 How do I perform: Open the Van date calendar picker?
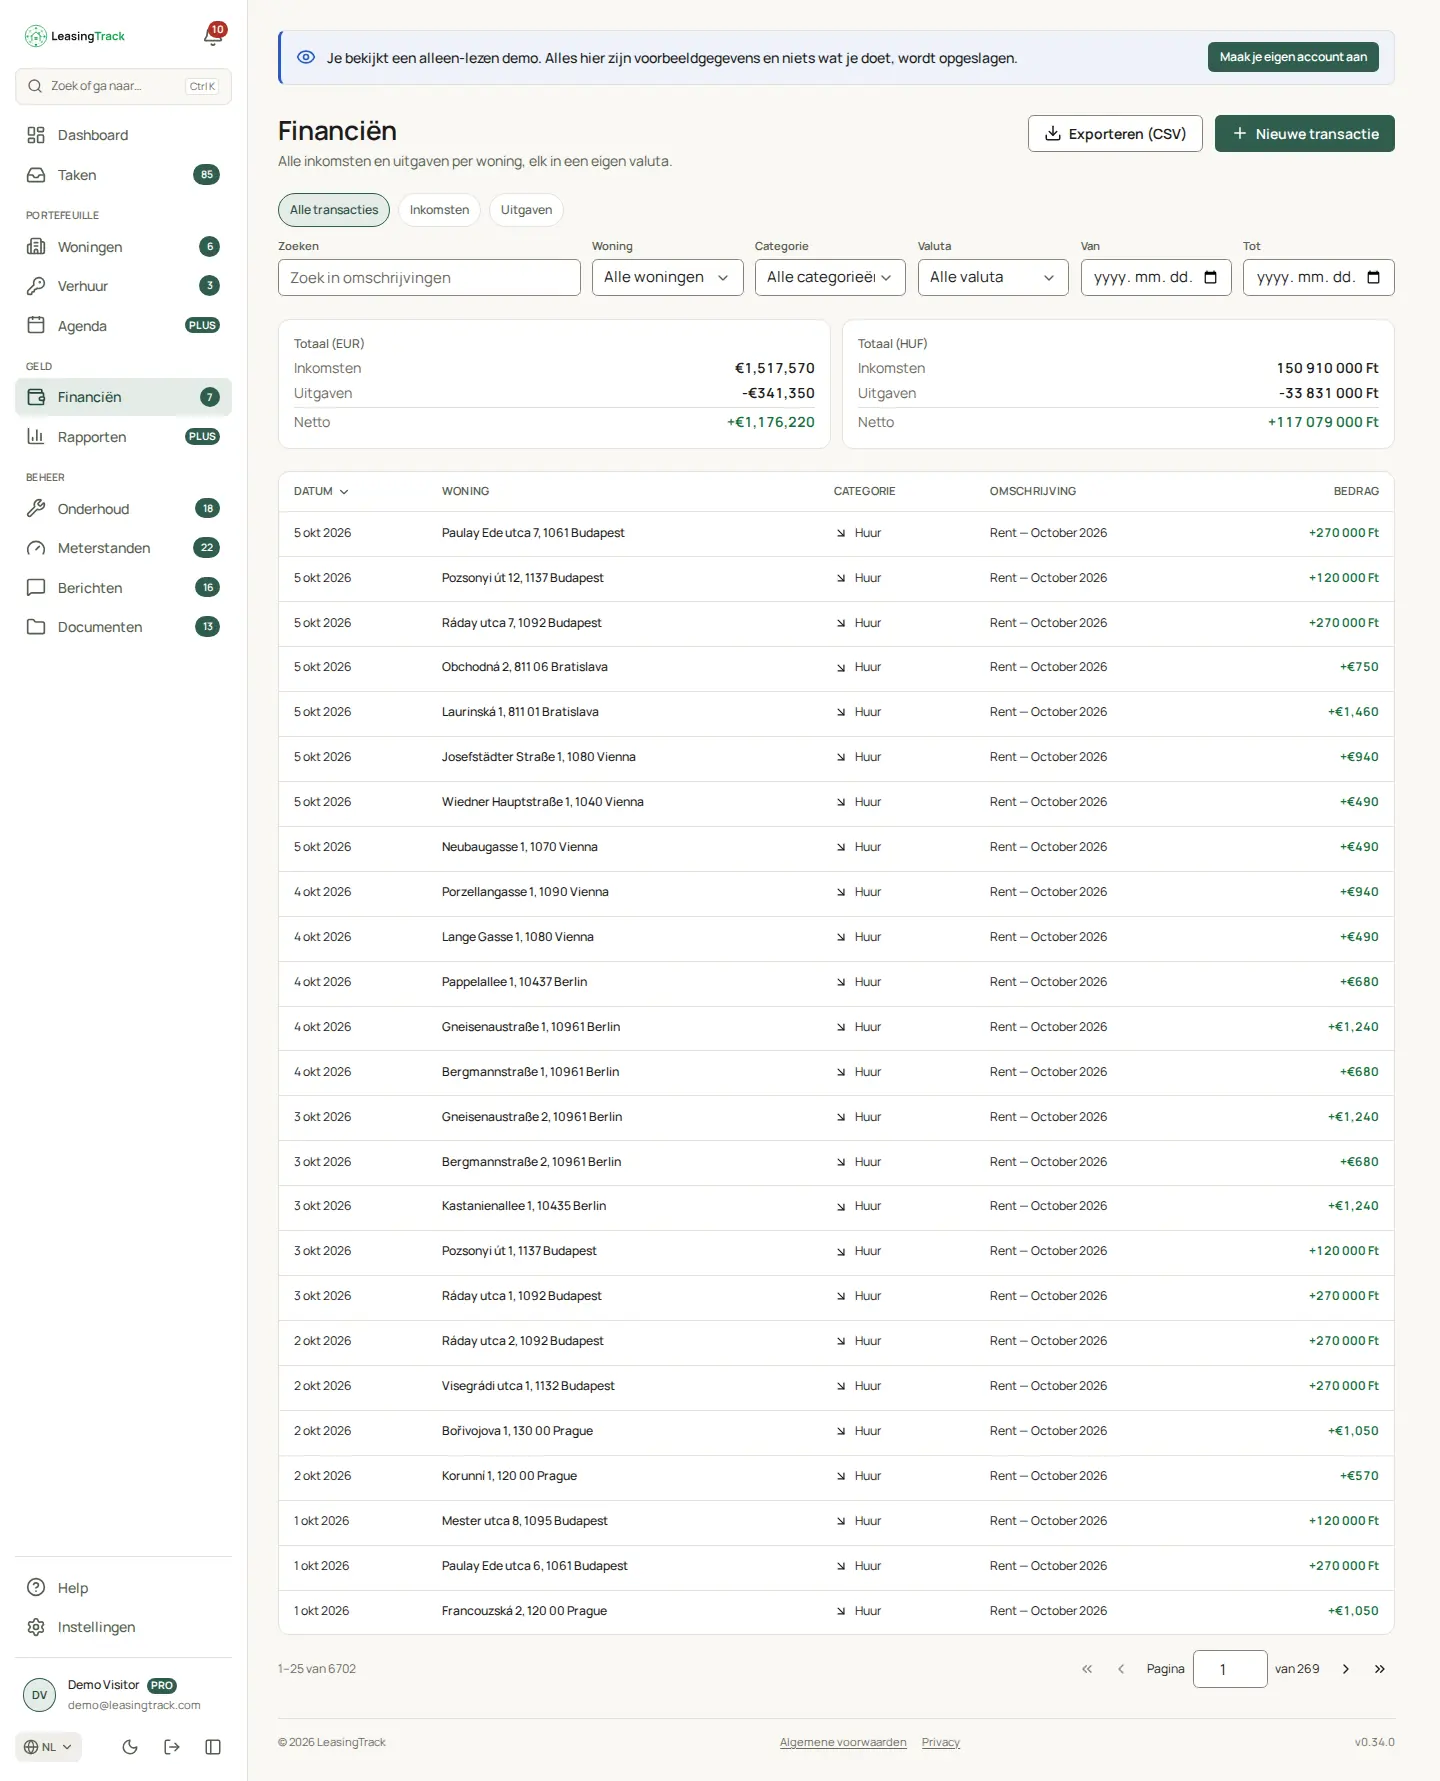click(1210, 277)
